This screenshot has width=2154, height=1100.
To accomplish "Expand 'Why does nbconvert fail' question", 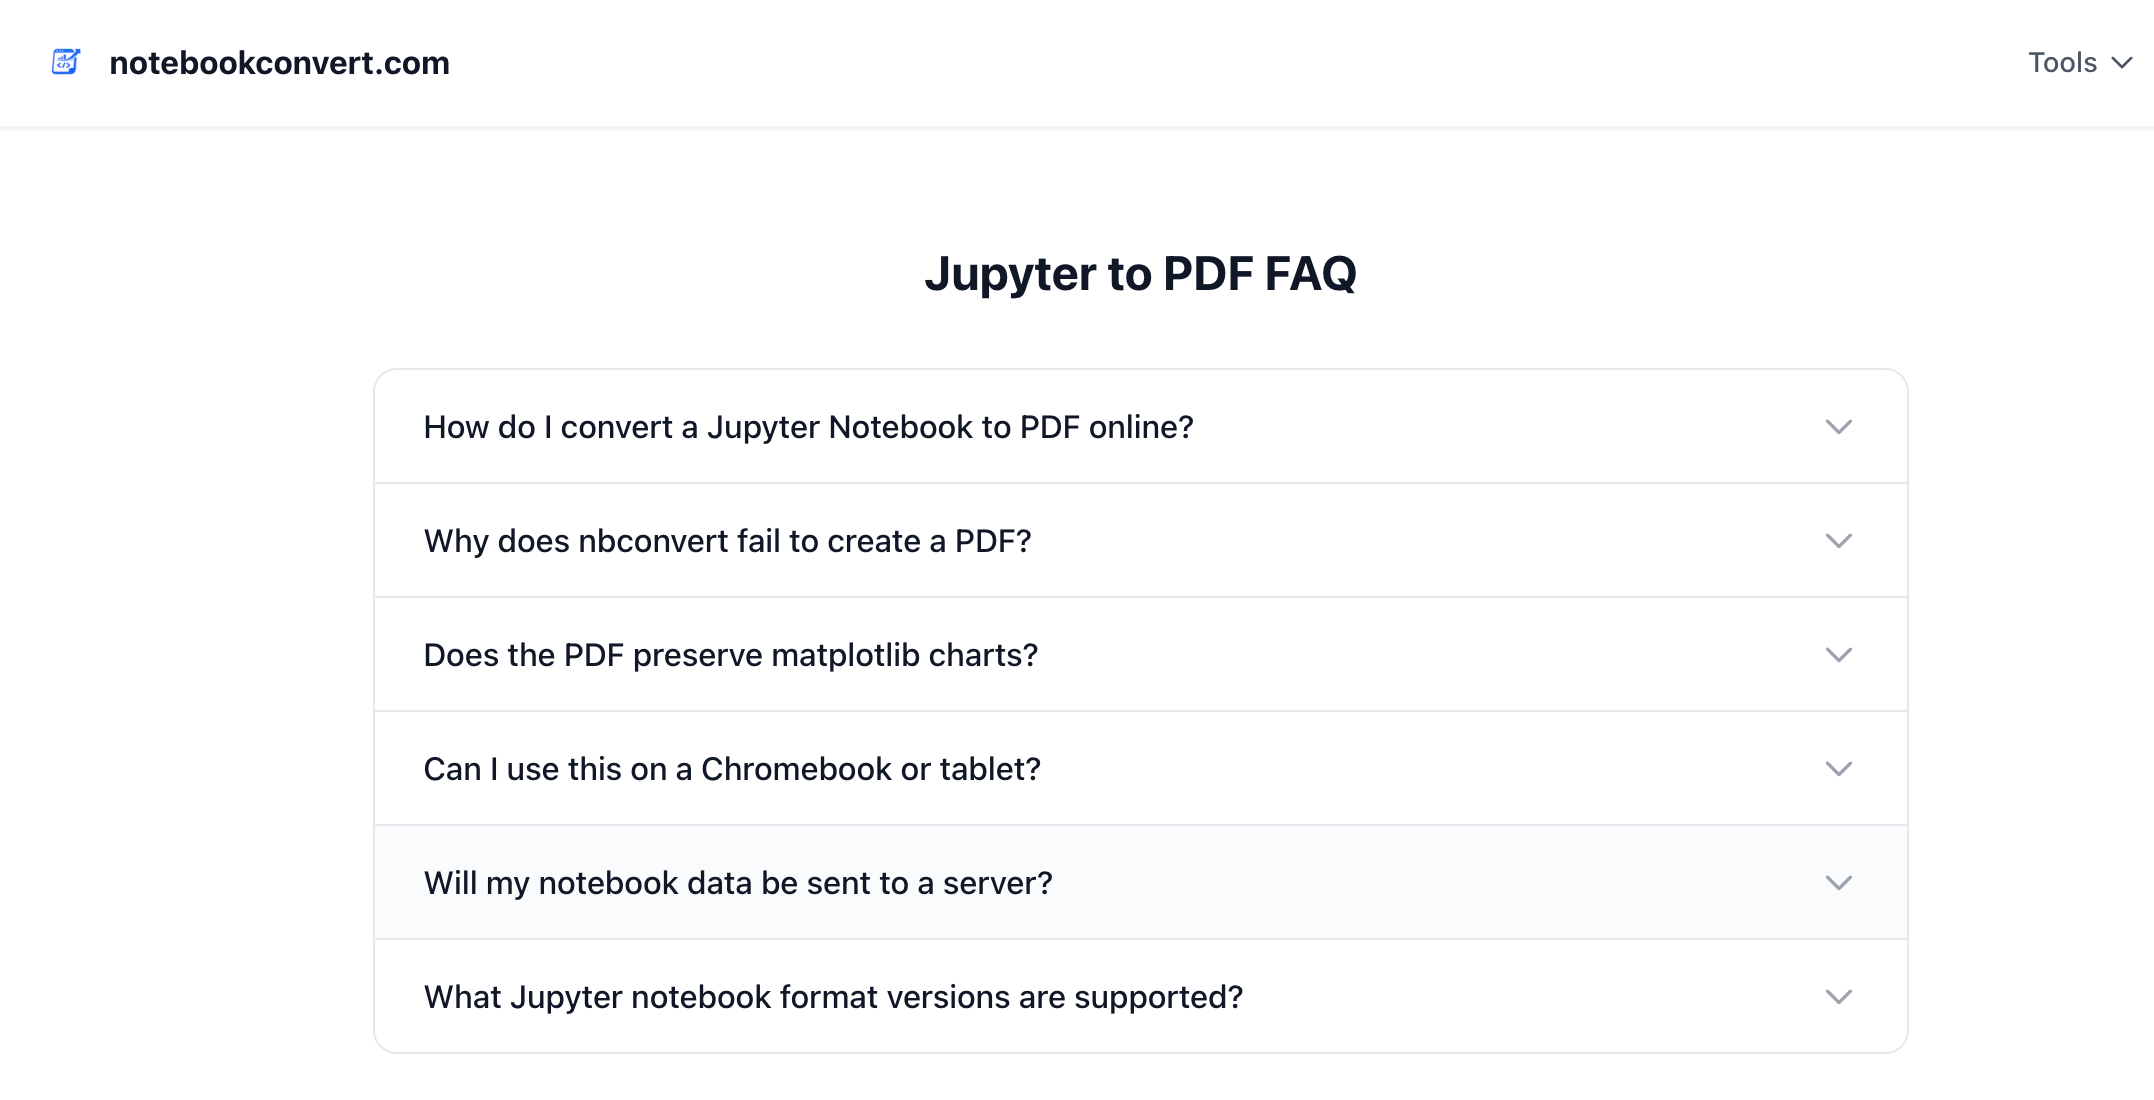I will click(727, 541).
